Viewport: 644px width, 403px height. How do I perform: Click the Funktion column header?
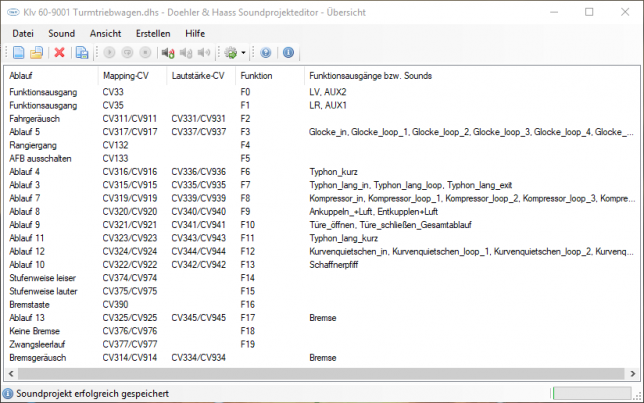pos(270,76)
